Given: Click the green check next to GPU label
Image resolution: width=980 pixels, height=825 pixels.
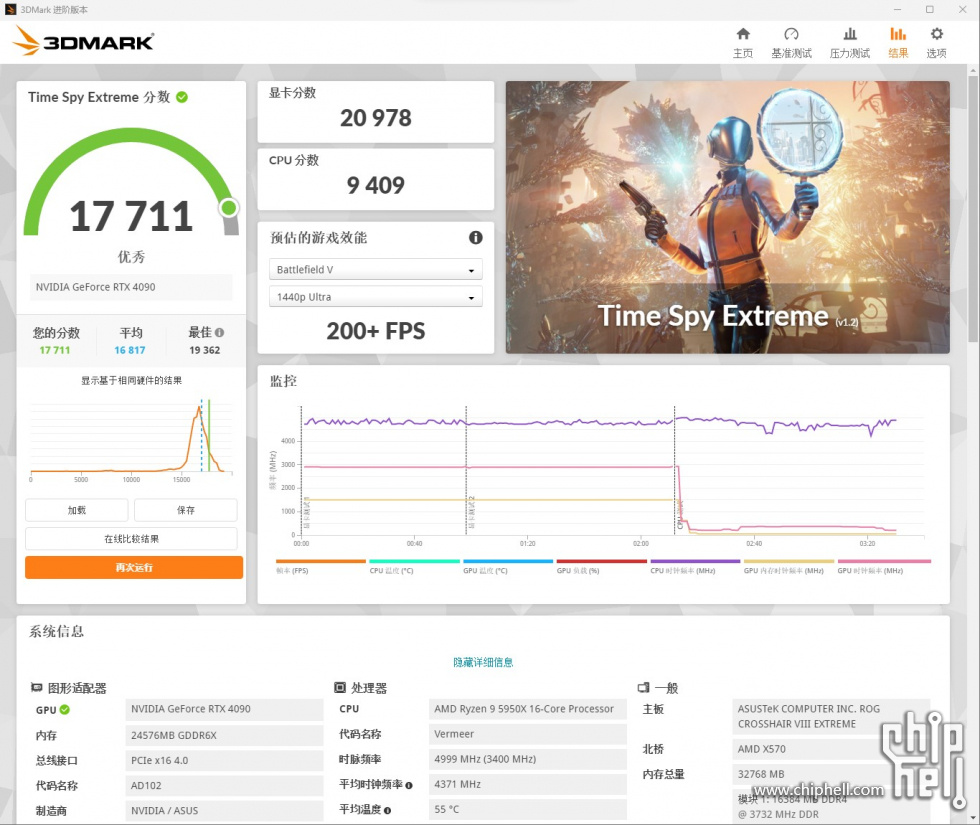Looking at the screenshot, I should tap(65, 709).
